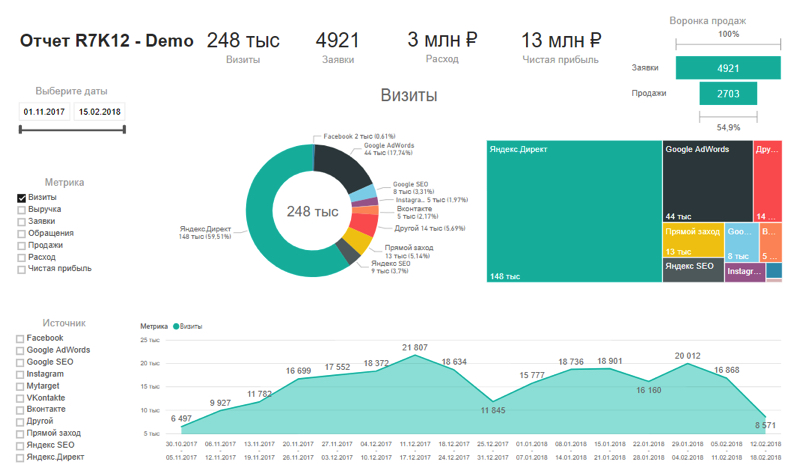
Task: Enable the Выручка metric checkbox
Action: [22, 210]
